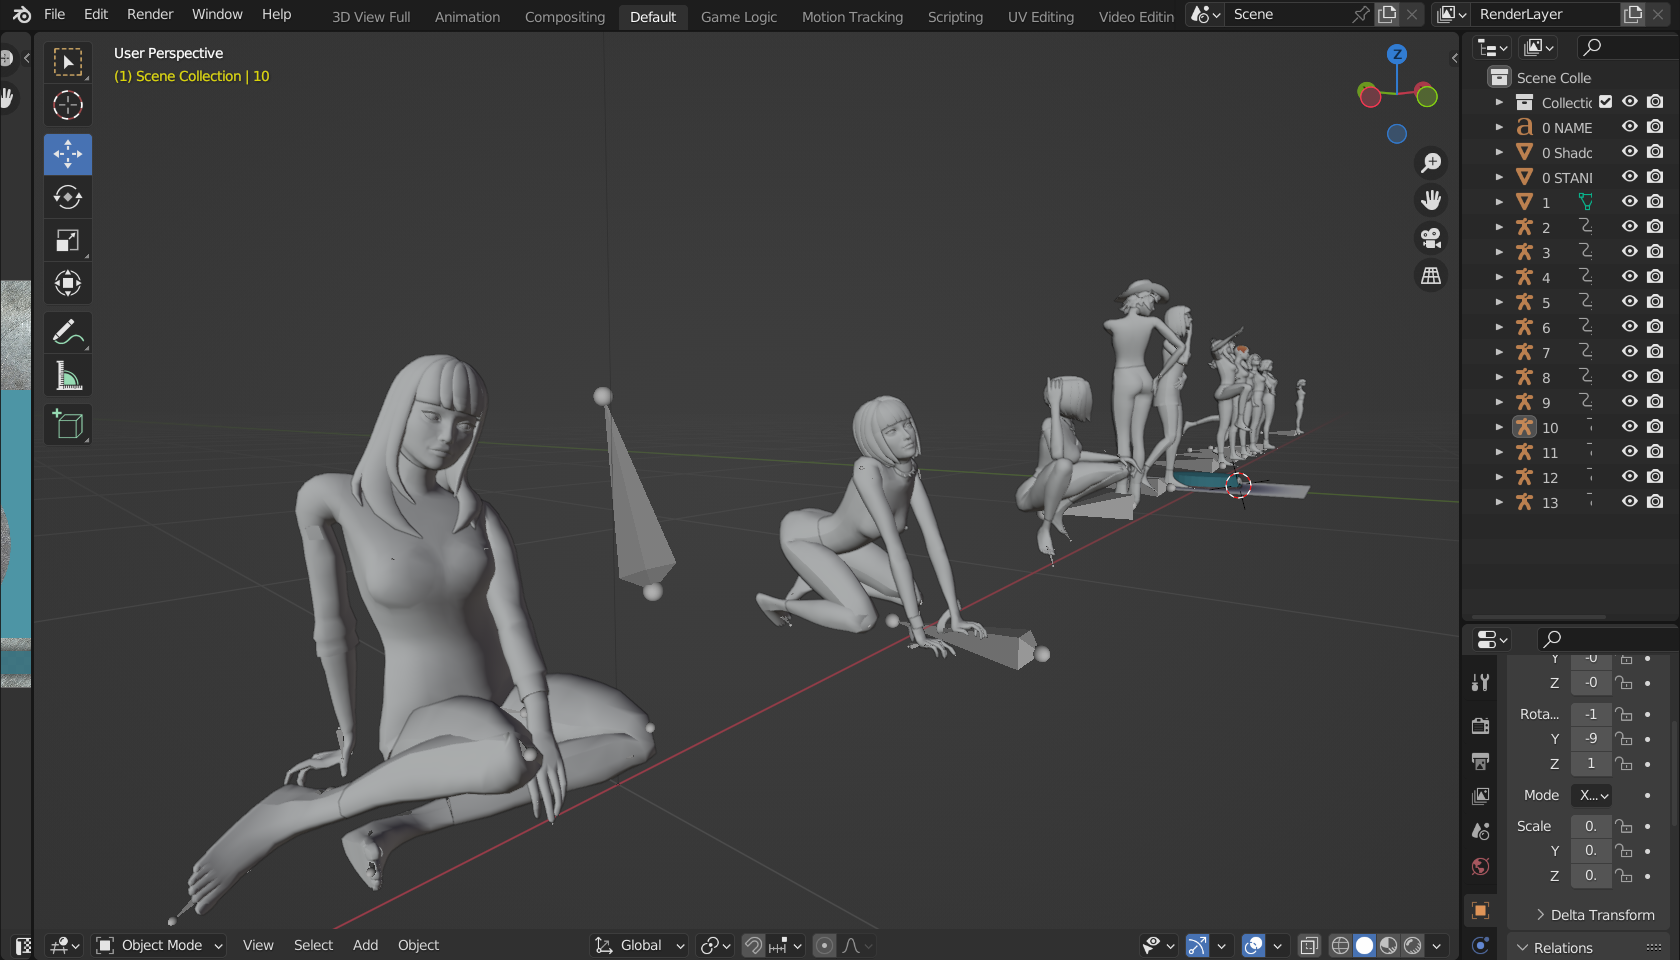The height and width of the screenshot is (960, 1680).
Task: Click the pan hand viewport icon
Action: coord(1431,200)
